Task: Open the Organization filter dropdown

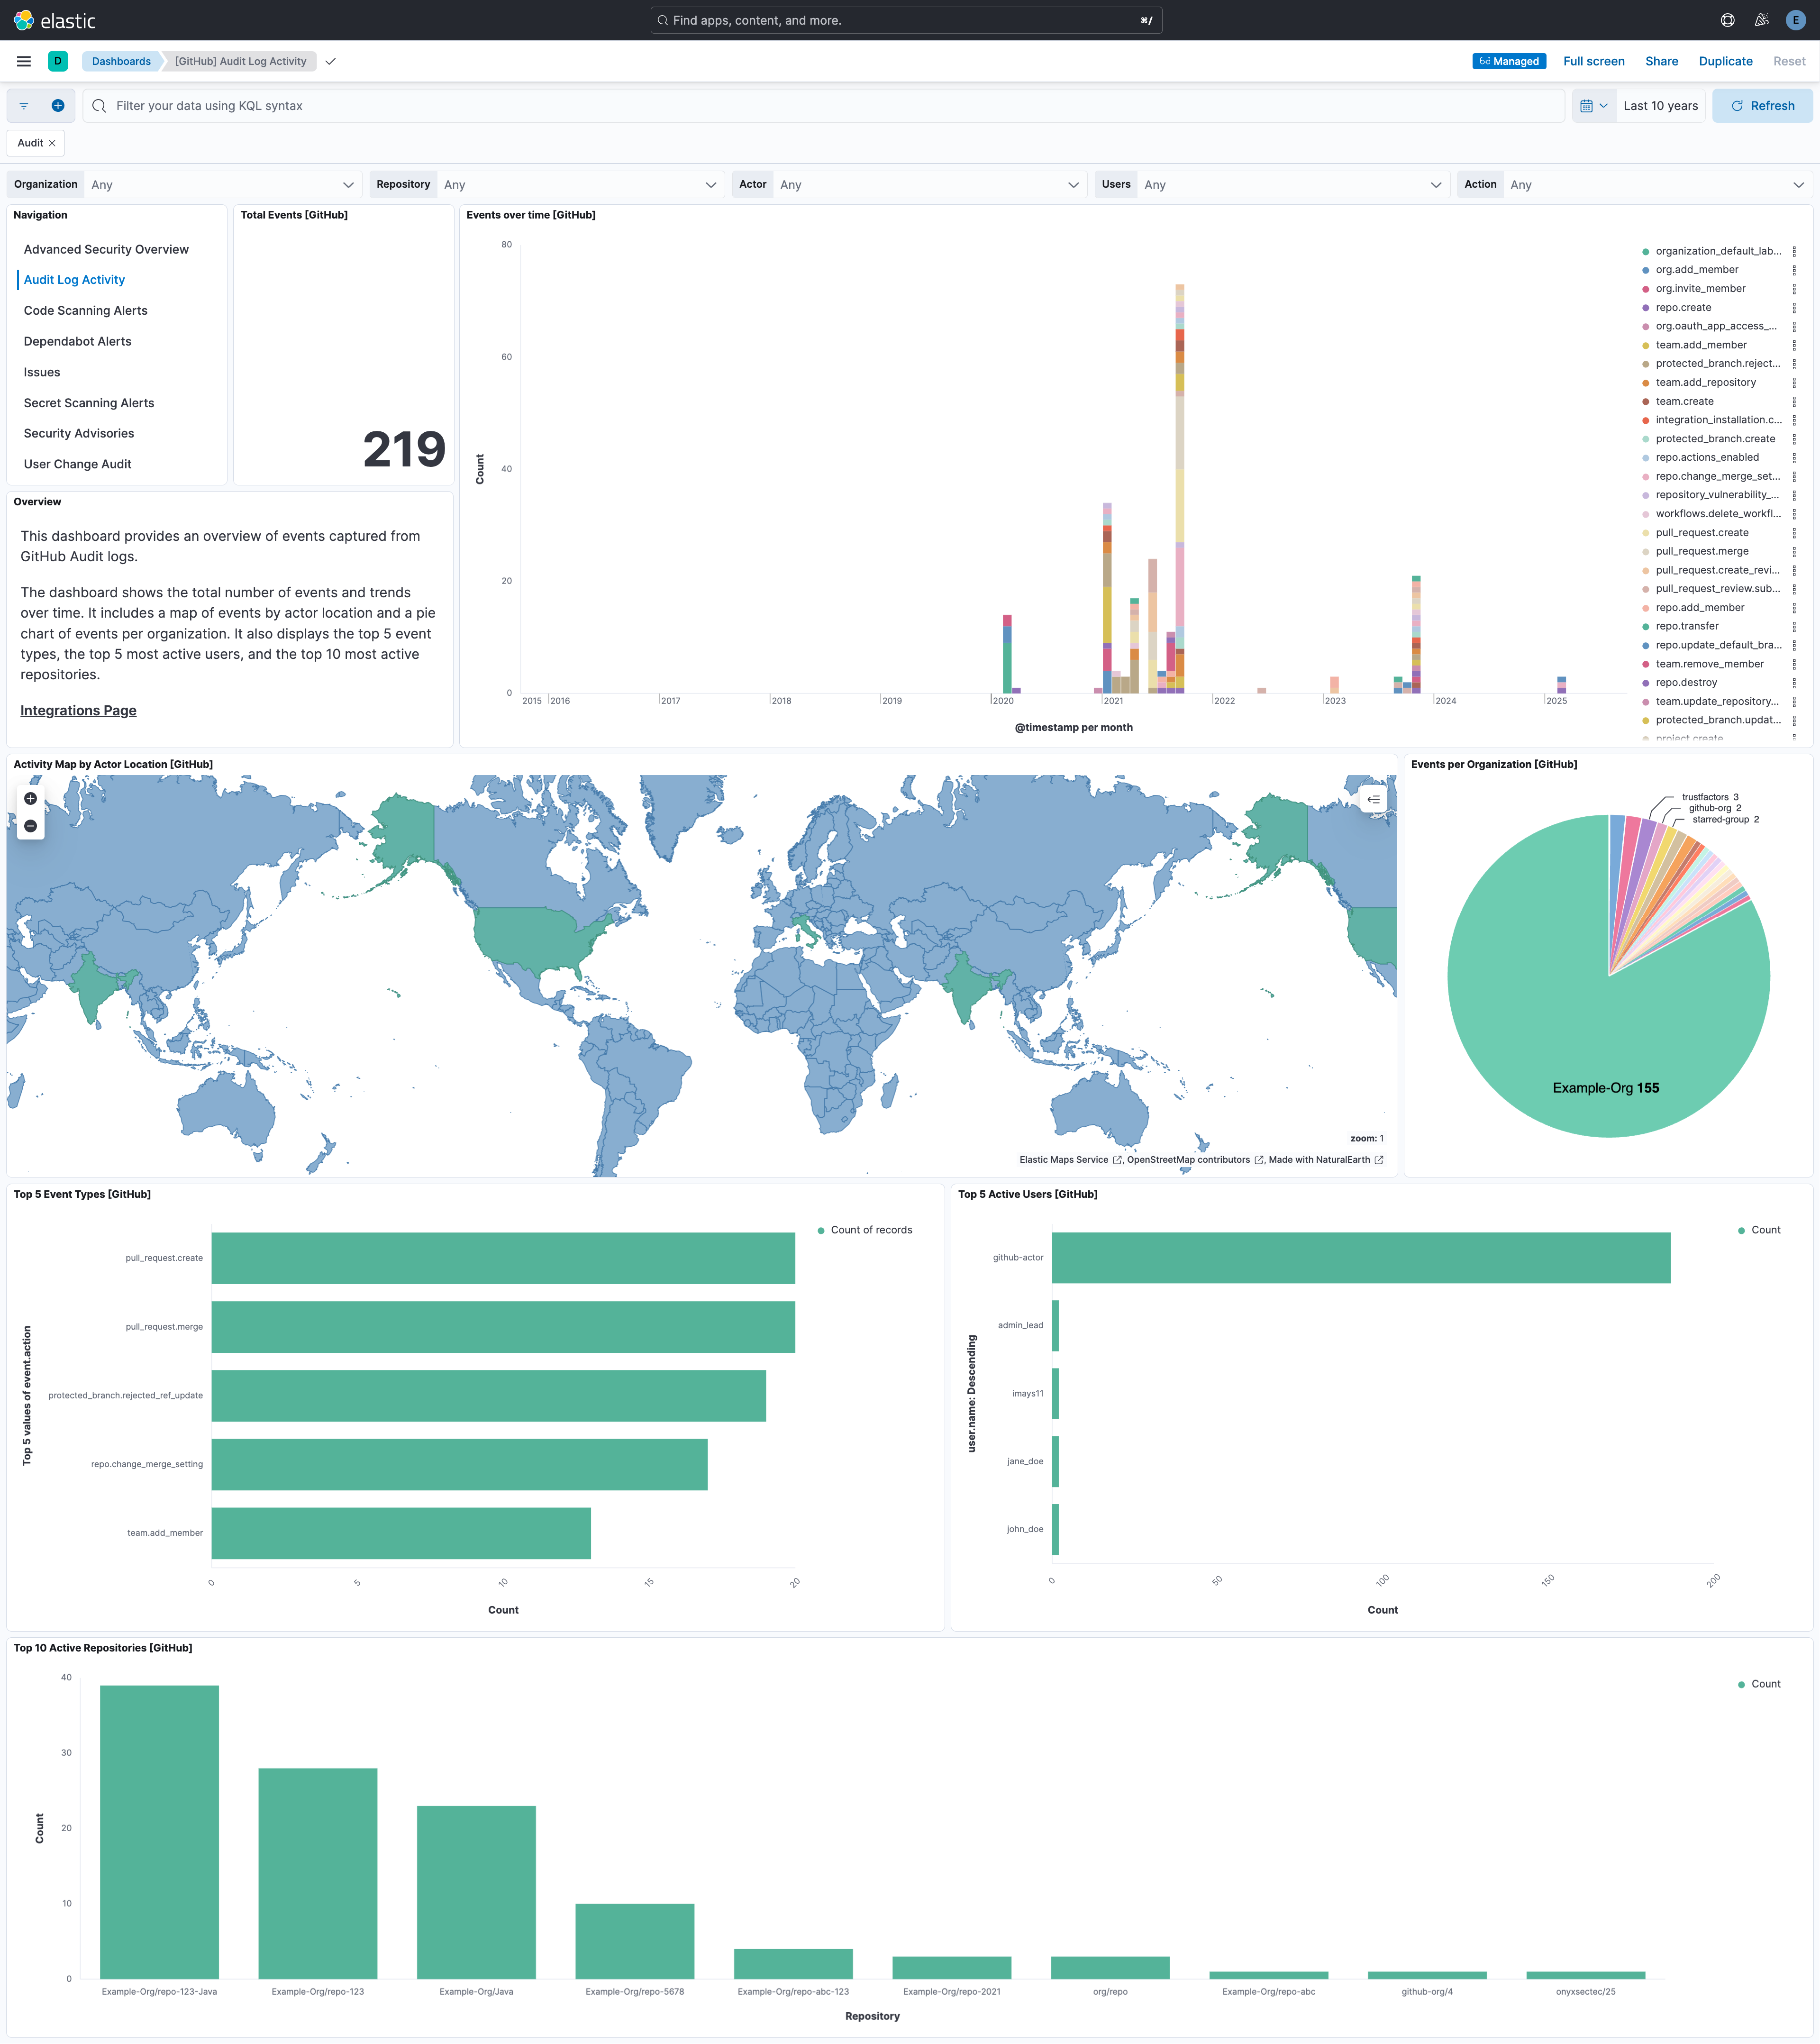Action: pyautogui.click(x=347, y=184)
